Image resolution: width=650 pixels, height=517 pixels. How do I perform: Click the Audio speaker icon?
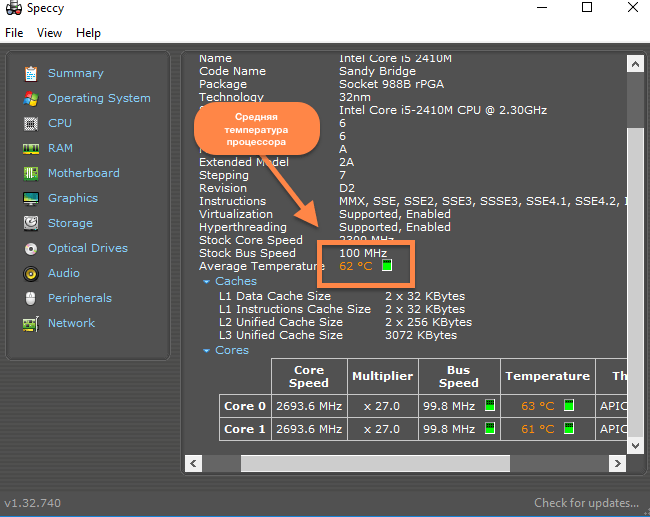(31, 274)
